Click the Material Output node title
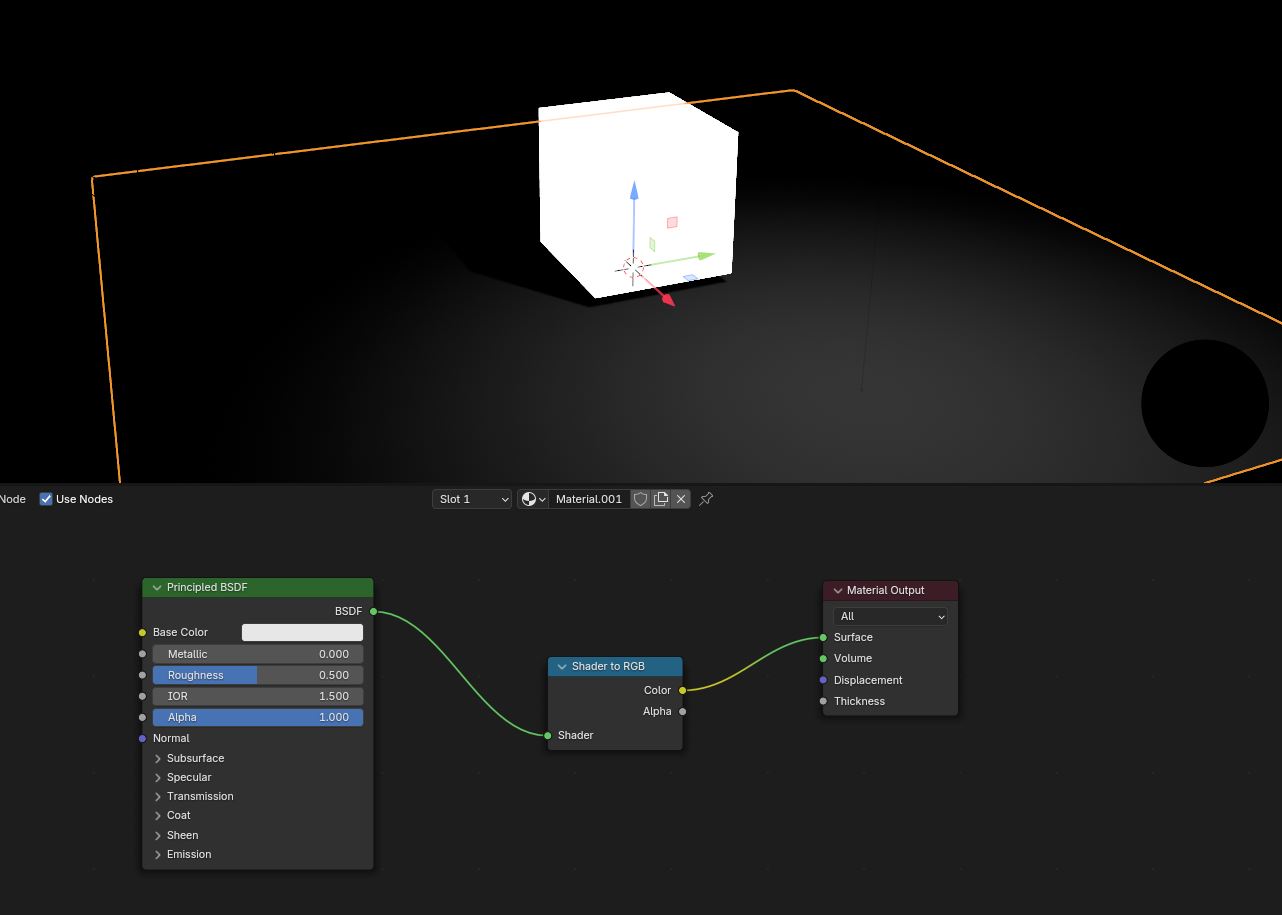This screenshot has height=915, width=1282. [x=886, y=590]
